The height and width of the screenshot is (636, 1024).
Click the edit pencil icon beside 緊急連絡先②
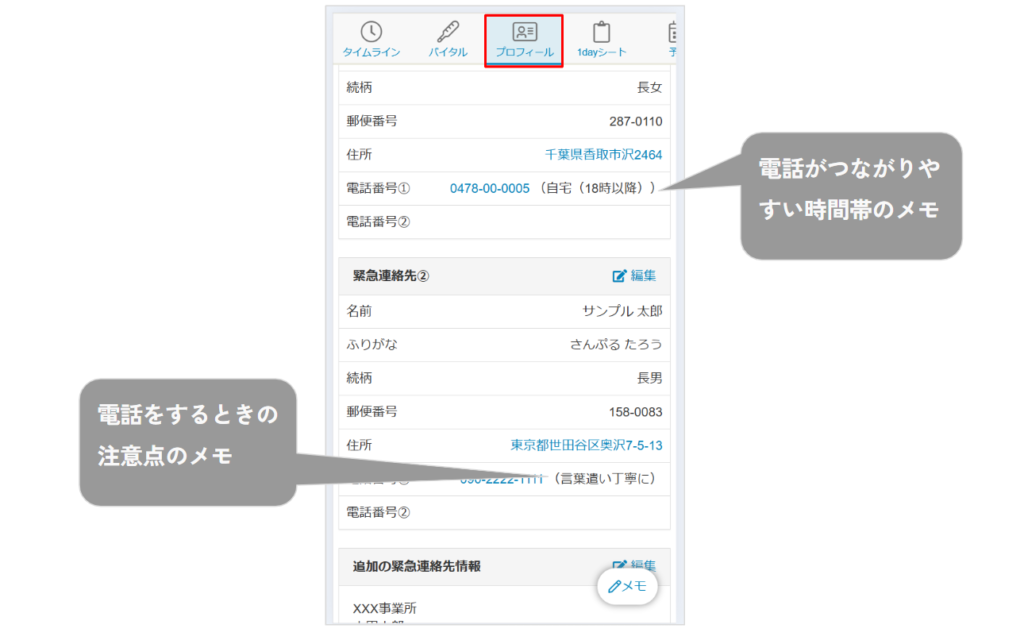[618, 276]
